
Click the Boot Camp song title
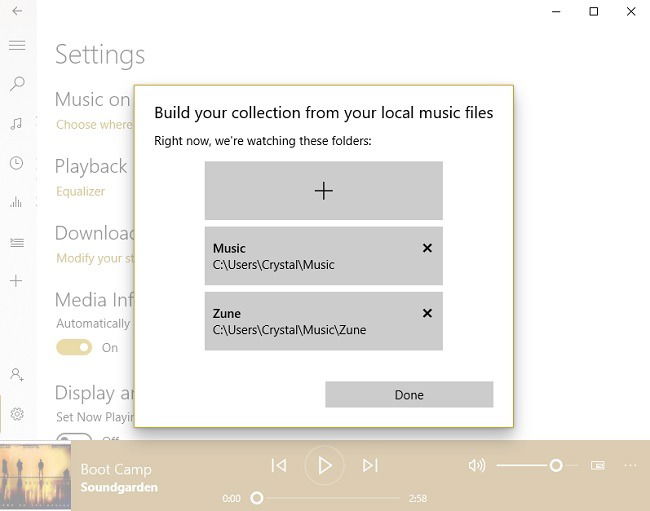(x=116, y=470)
